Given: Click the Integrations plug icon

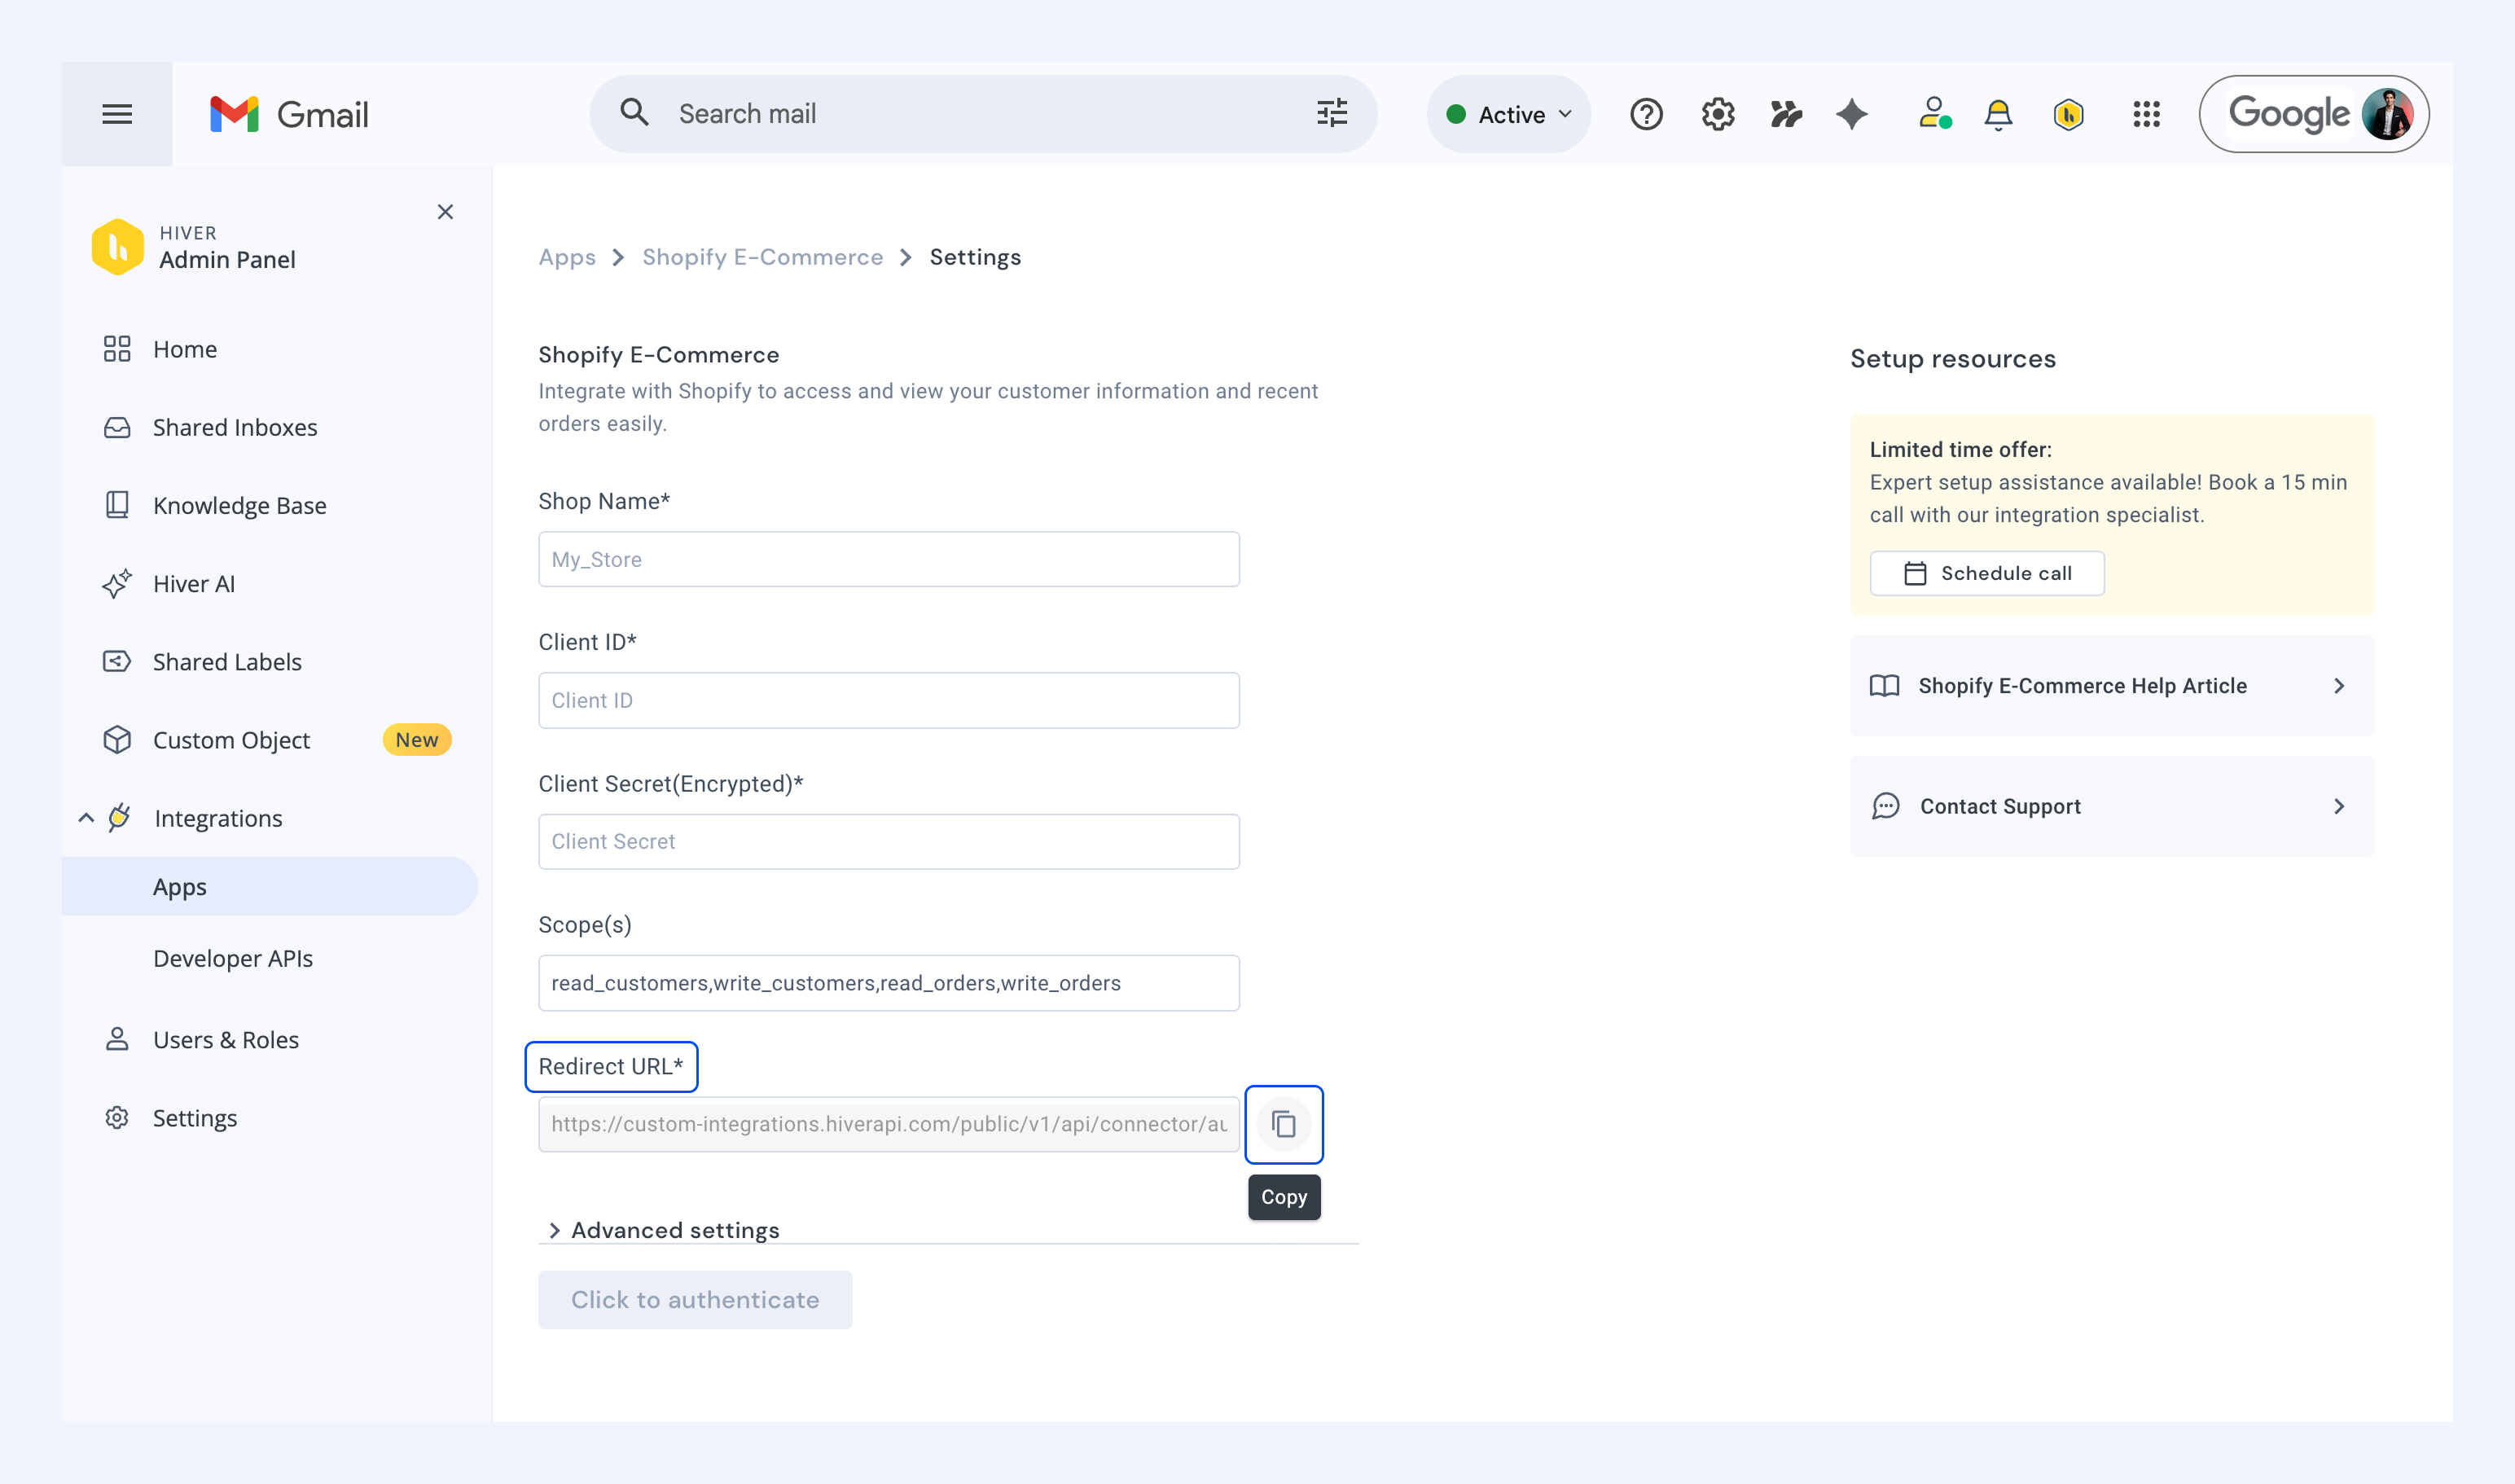Looking at the screenshot, I should pos(119,817).
